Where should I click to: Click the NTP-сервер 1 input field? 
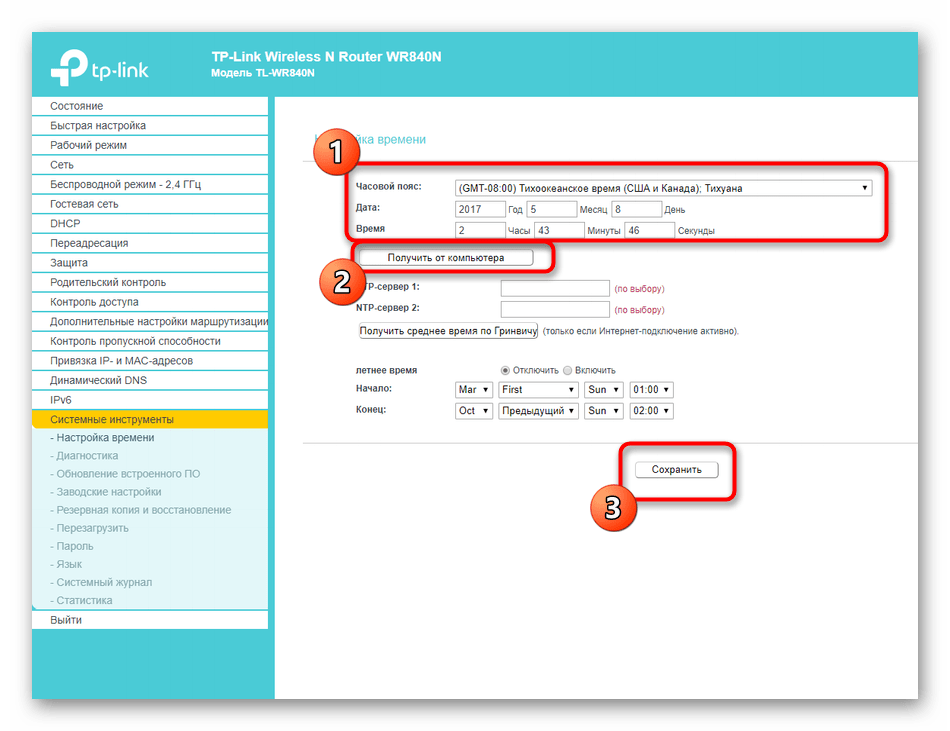(x=554, y=288)
